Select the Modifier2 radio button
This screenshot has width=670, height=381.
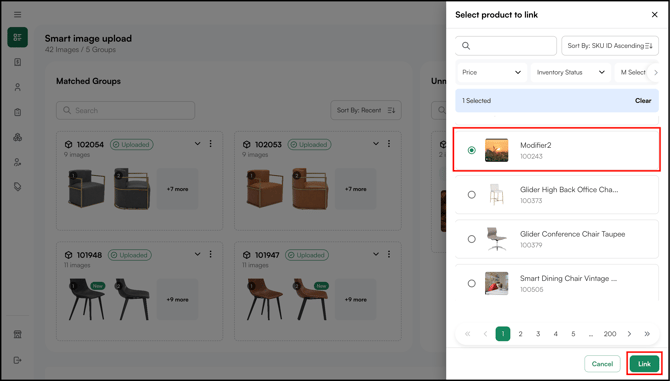471,150
